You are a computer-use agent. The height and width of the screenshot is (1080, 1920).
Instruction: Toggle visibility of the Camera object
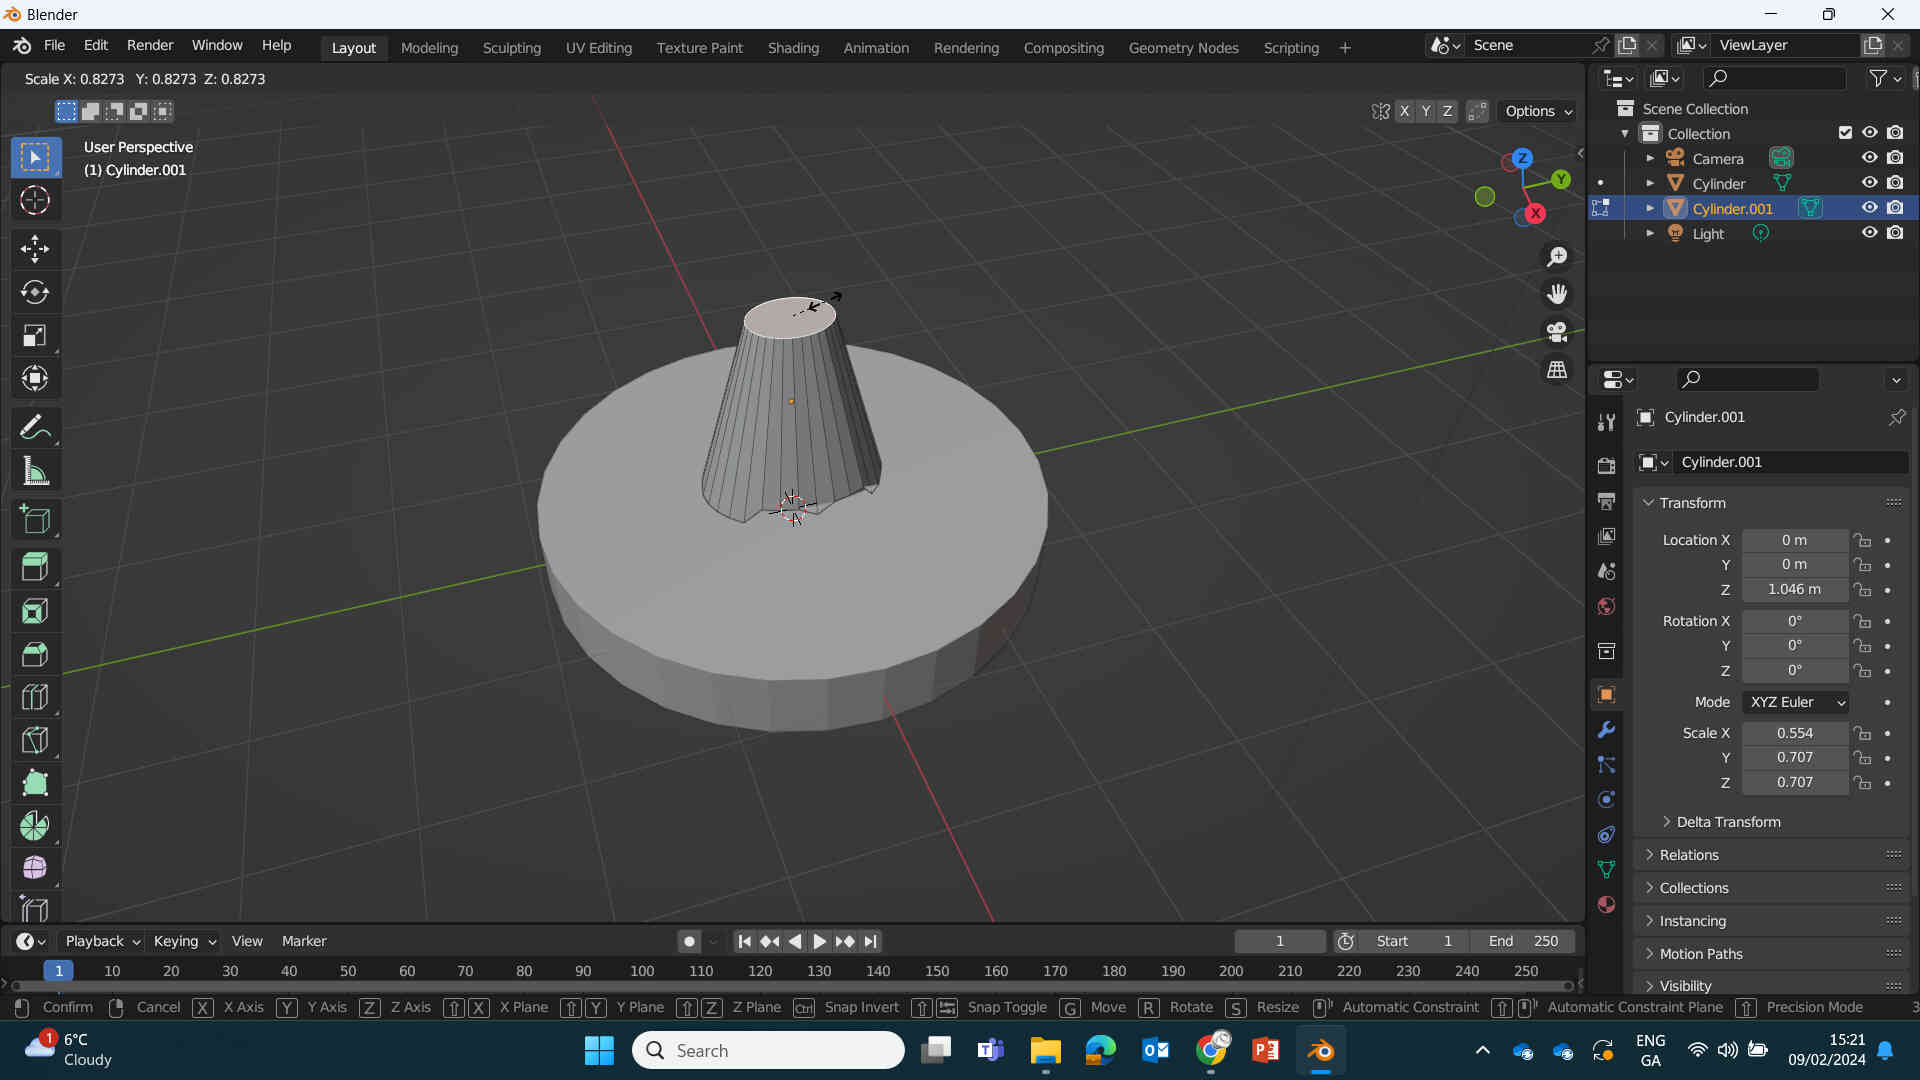coord(1870,158)
